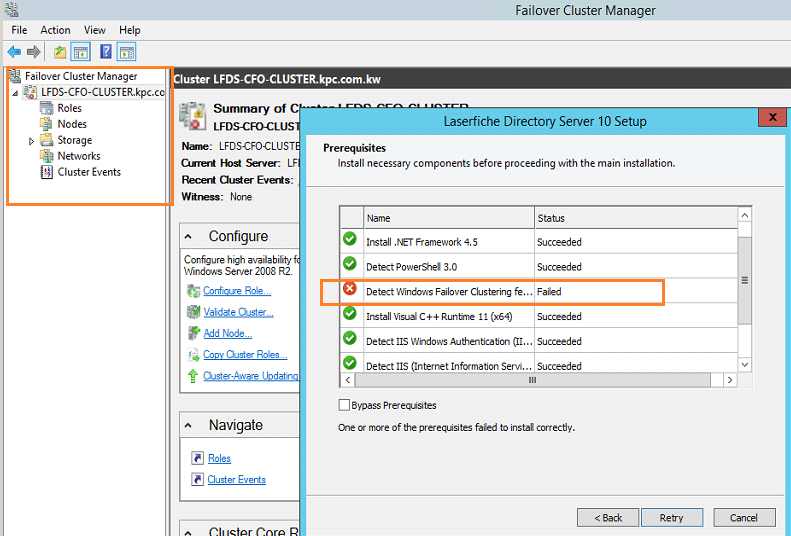The height and width of the screenshot is (536, 791).
Task: Click the Up one level folder icon
Action: (x=60, y=51)
